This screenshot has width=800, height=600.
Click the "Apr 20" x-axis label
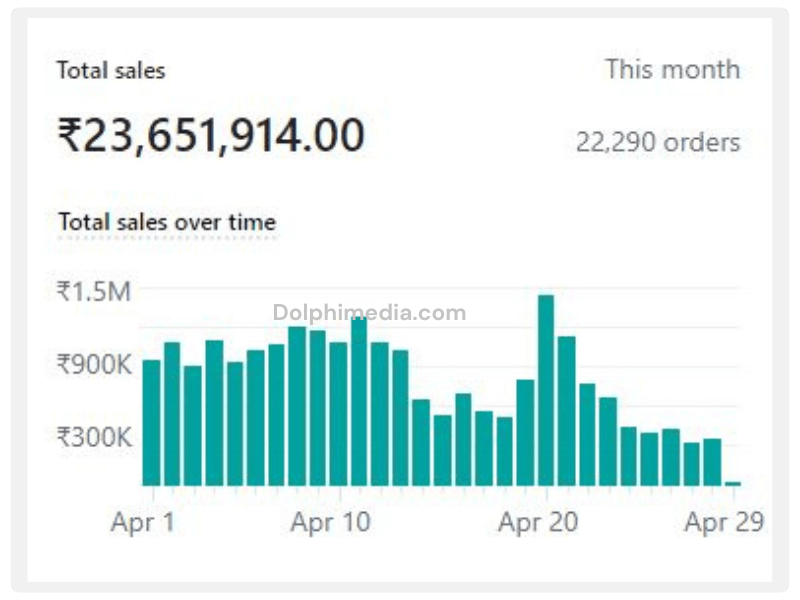coord(538,522)
